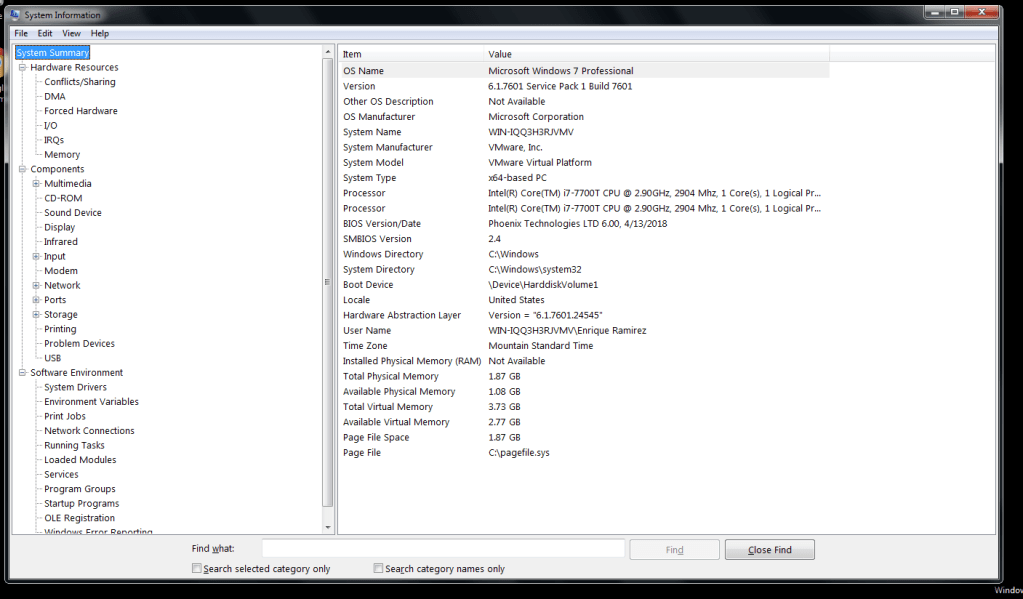Select Program Groups tree item
The height and width of the screenshot is (599, 1023).
80,489
